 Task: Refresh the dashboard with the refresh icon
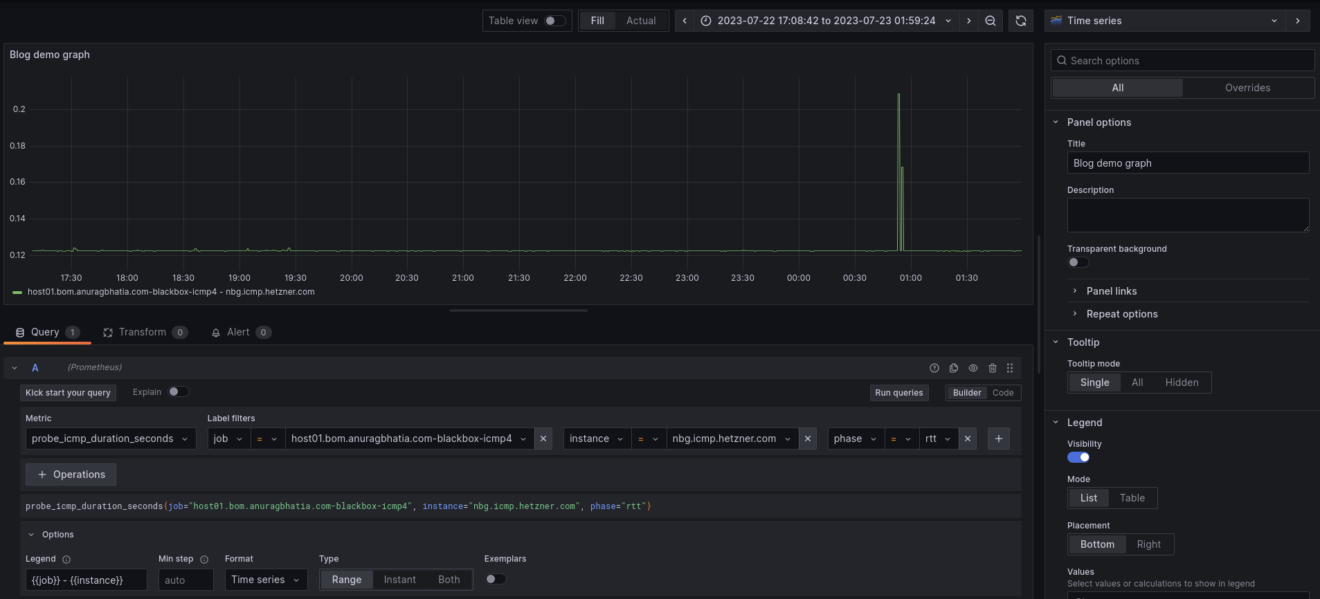(x=1019, y=19)
